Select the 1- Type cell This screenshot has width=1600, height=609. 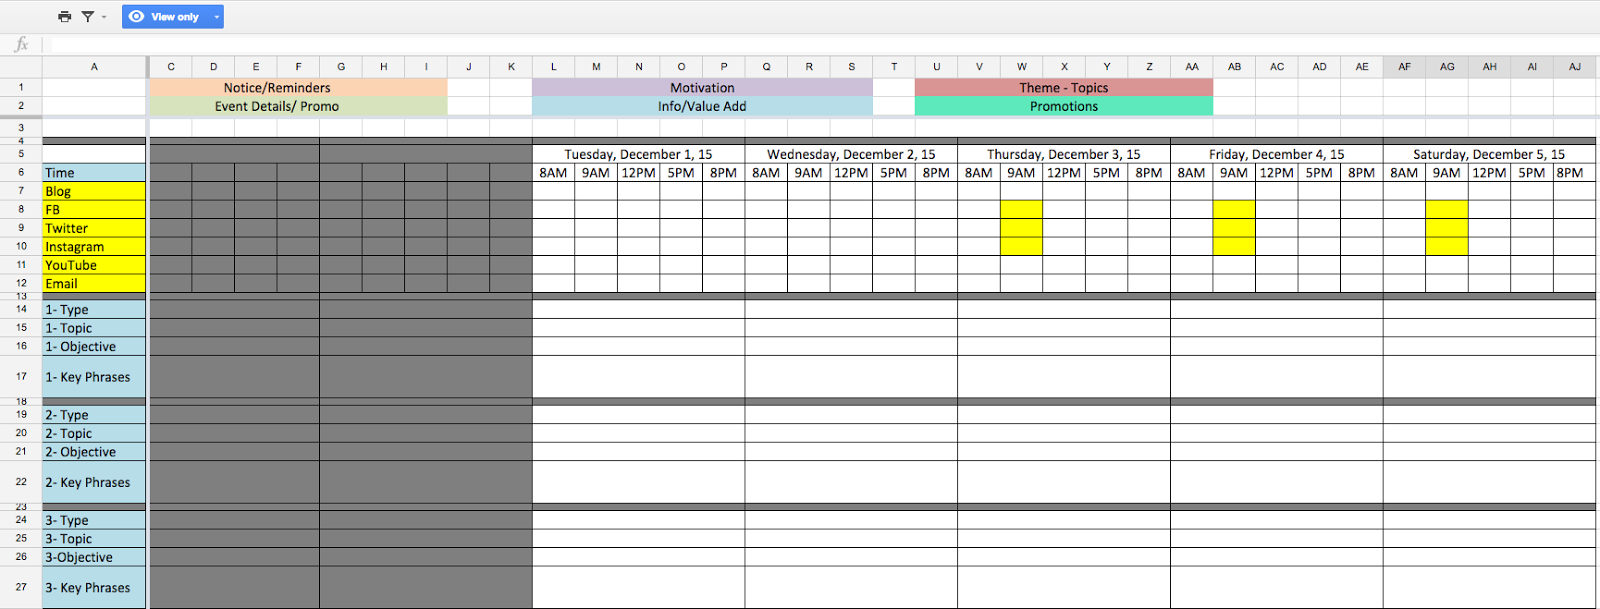[x=94, y=310]
